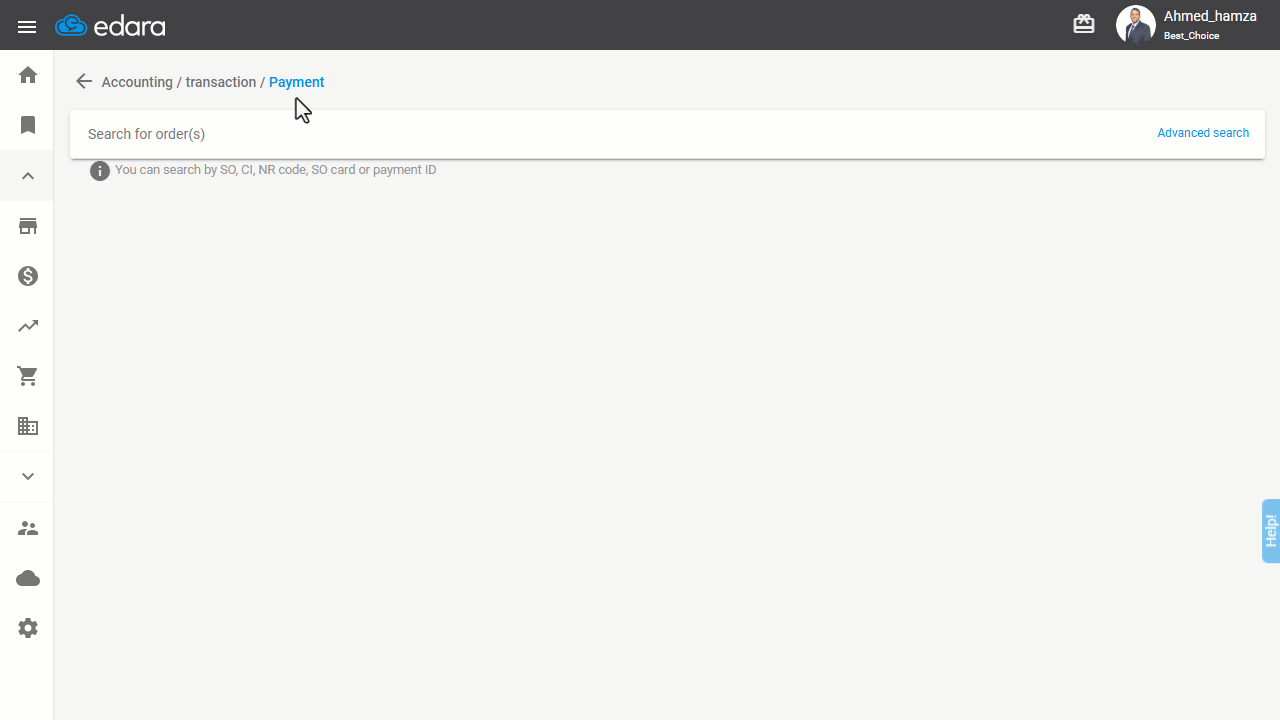
Task: Open Advanced search
Action: 1203,133
